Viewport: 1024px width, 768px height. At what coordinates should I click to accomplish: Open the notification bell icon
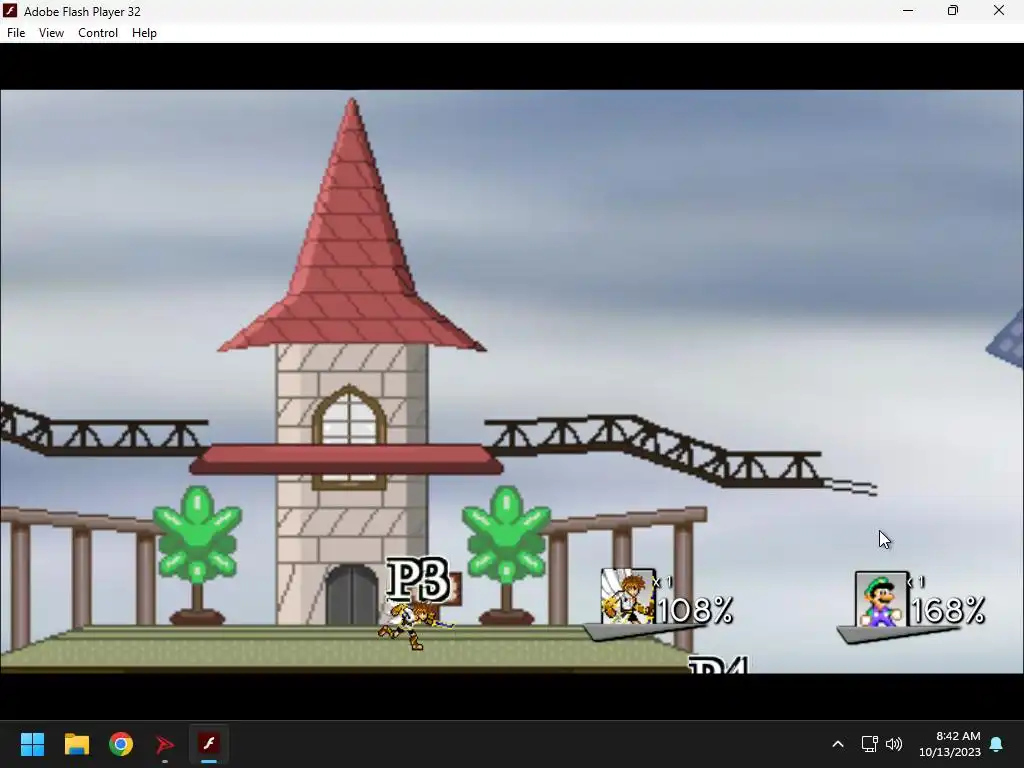(x=997, y=744)
